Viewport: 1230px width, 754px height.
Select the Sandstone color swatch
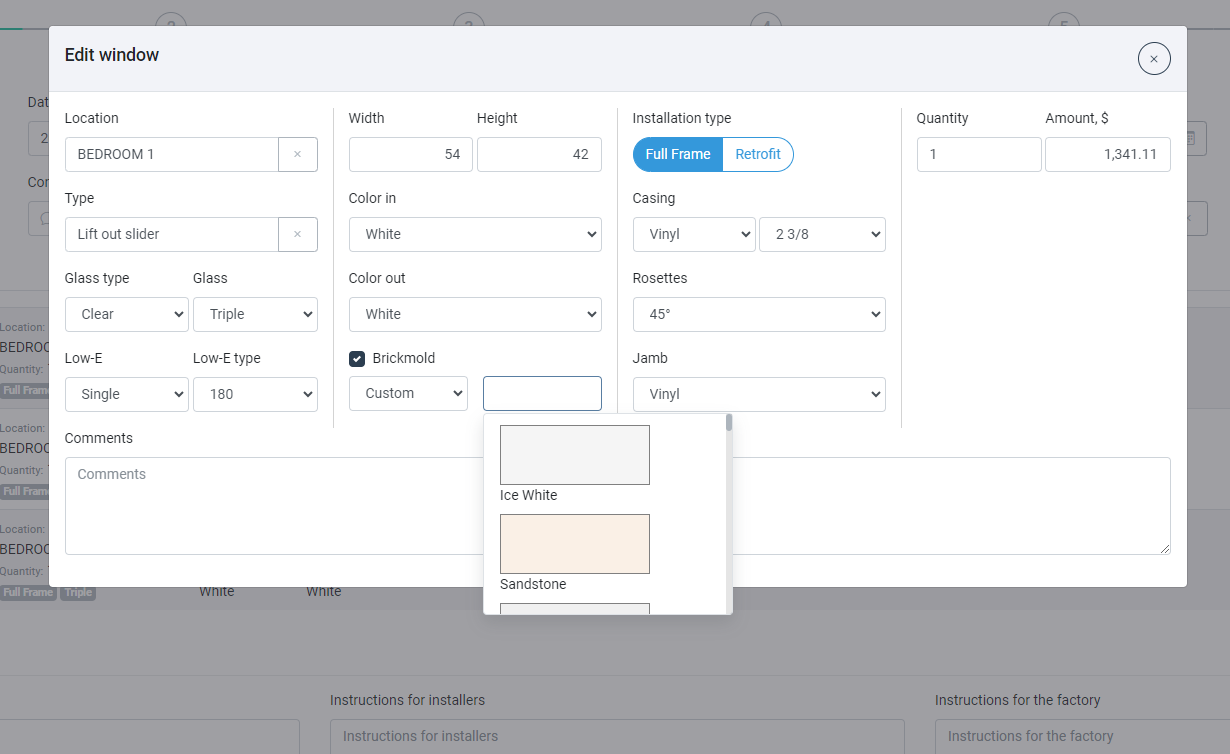(574, 543)
